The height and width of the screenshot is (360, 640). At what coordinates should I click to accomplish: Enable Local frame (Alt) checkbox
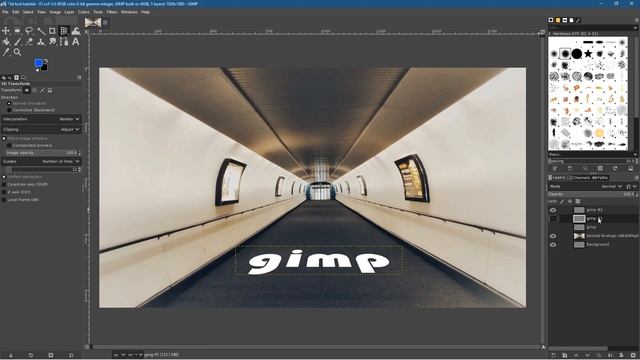click(x=4, y=200)
